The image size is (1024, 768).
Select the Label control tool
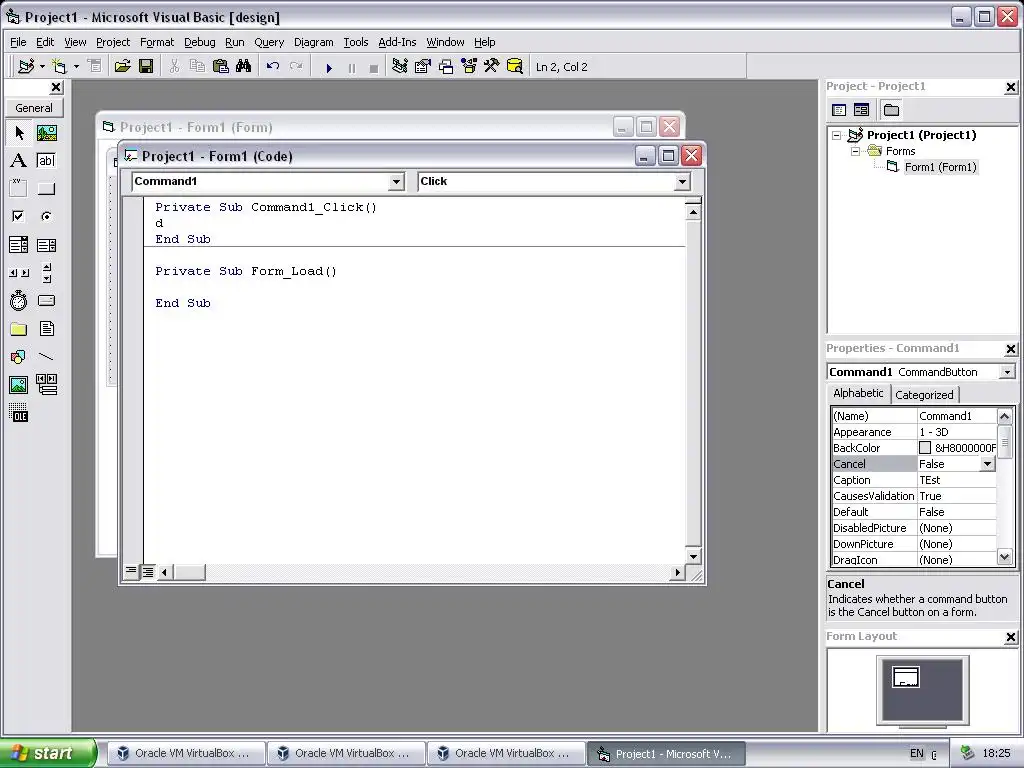point(19,161)
